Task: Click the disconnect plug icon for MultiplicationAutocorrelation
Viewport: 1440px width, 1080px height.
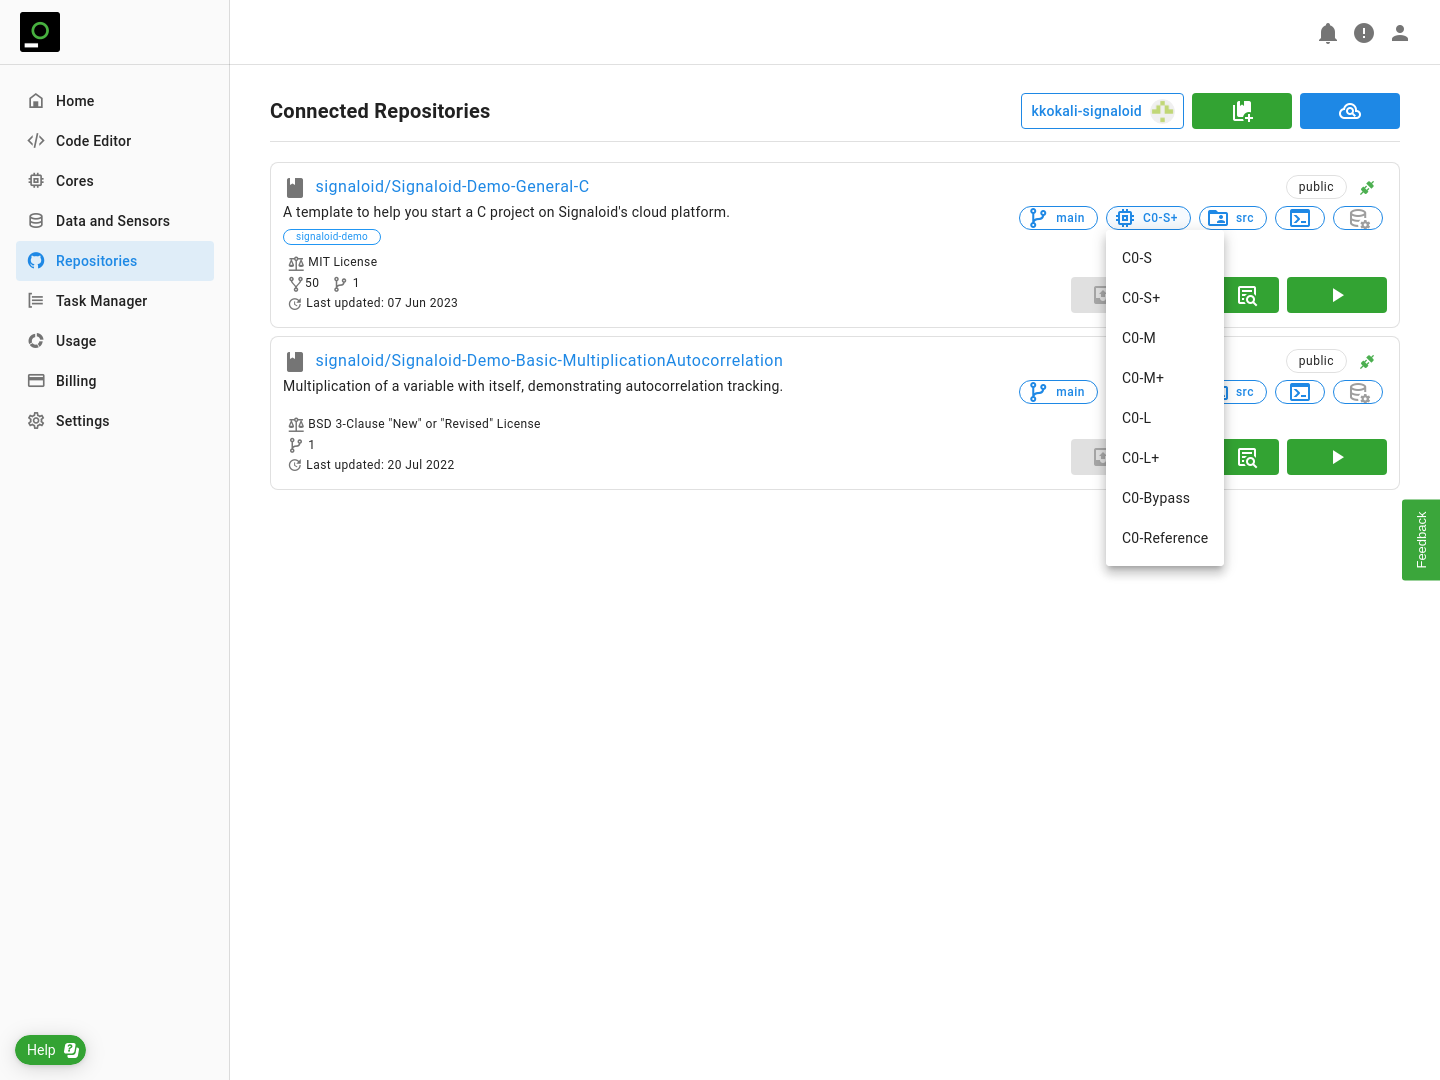Action: (1367, 361)
